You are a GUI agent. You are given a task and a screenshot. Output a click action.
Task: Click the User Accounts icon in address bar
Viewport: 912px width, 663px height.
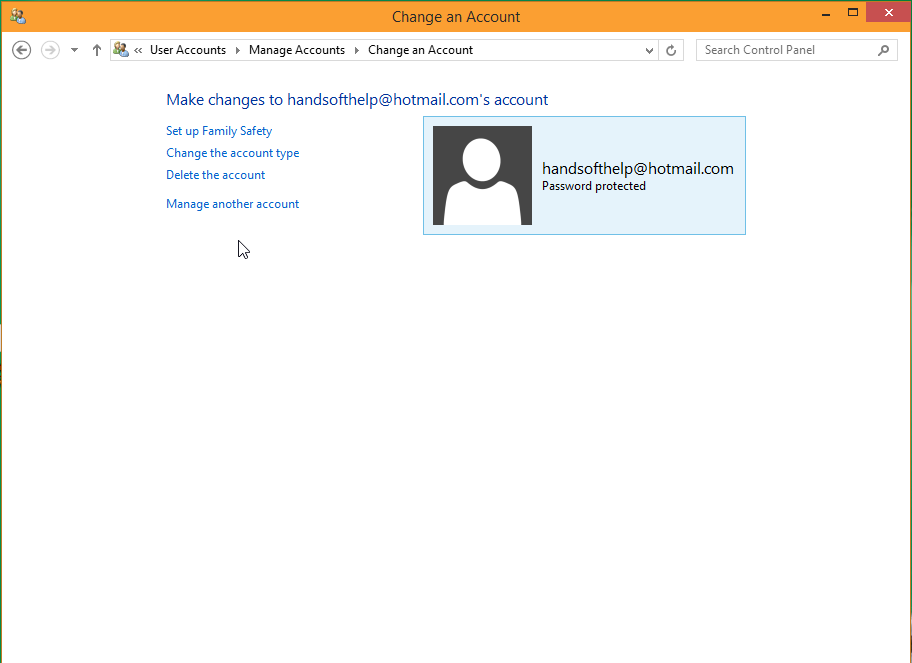click(121, 50)
